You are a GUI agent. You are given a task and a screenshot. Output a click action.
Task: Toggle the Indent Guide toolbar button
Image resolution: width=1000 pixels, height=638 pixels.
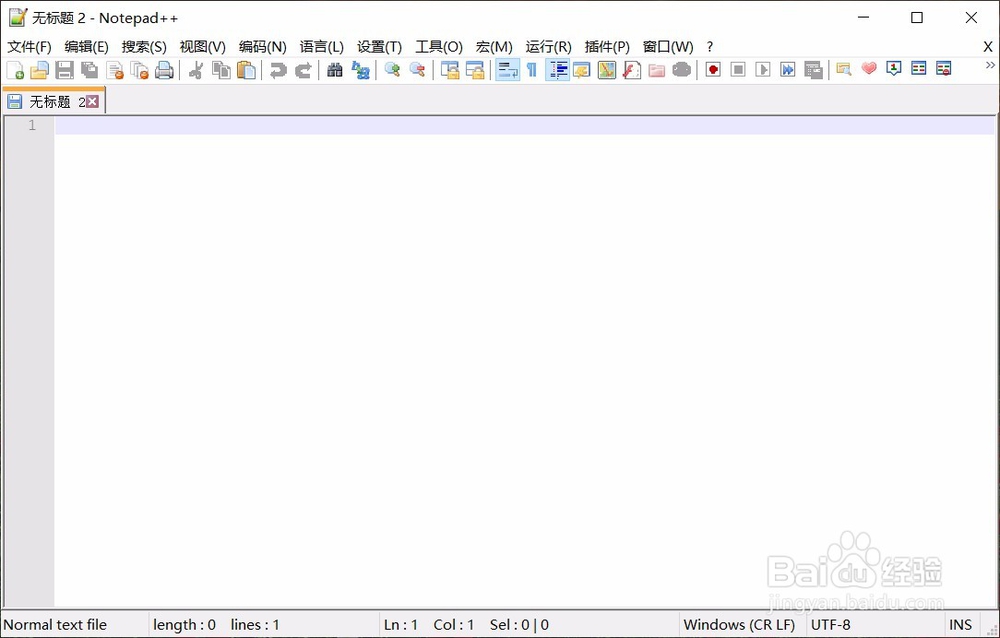click(x=558, y=70)
